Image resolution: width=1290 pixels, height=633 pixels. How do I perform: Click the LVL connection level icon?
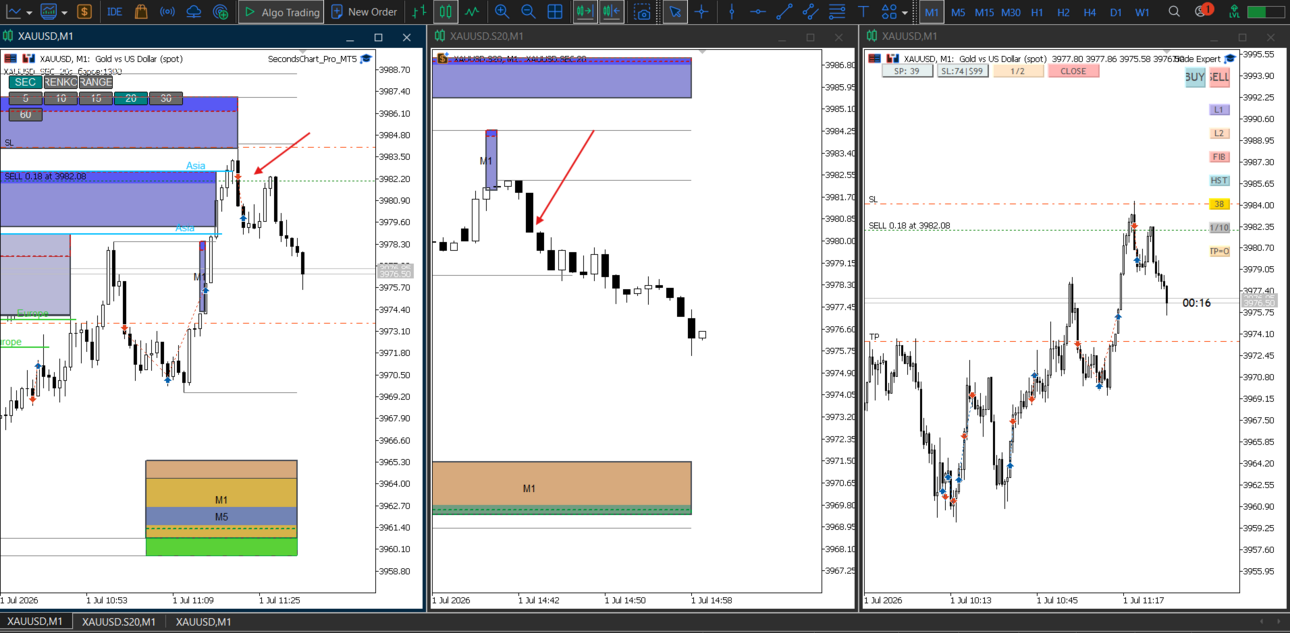click(1235, 12)
